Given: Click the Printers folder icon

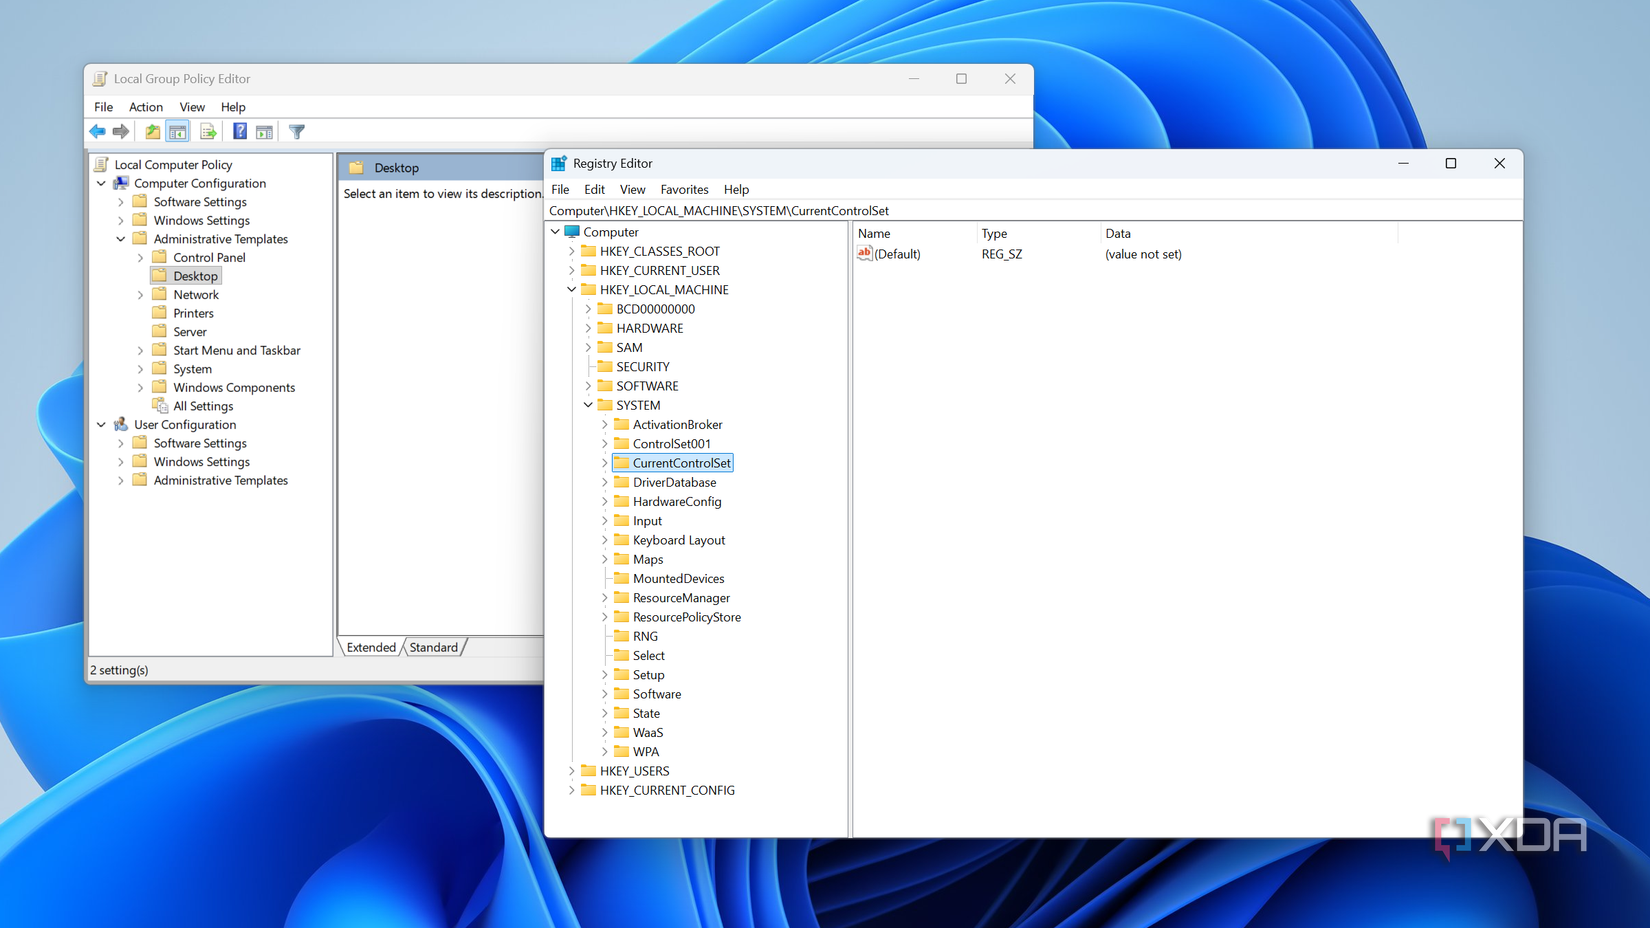Looking at the screenshot, I should (160, 313).
